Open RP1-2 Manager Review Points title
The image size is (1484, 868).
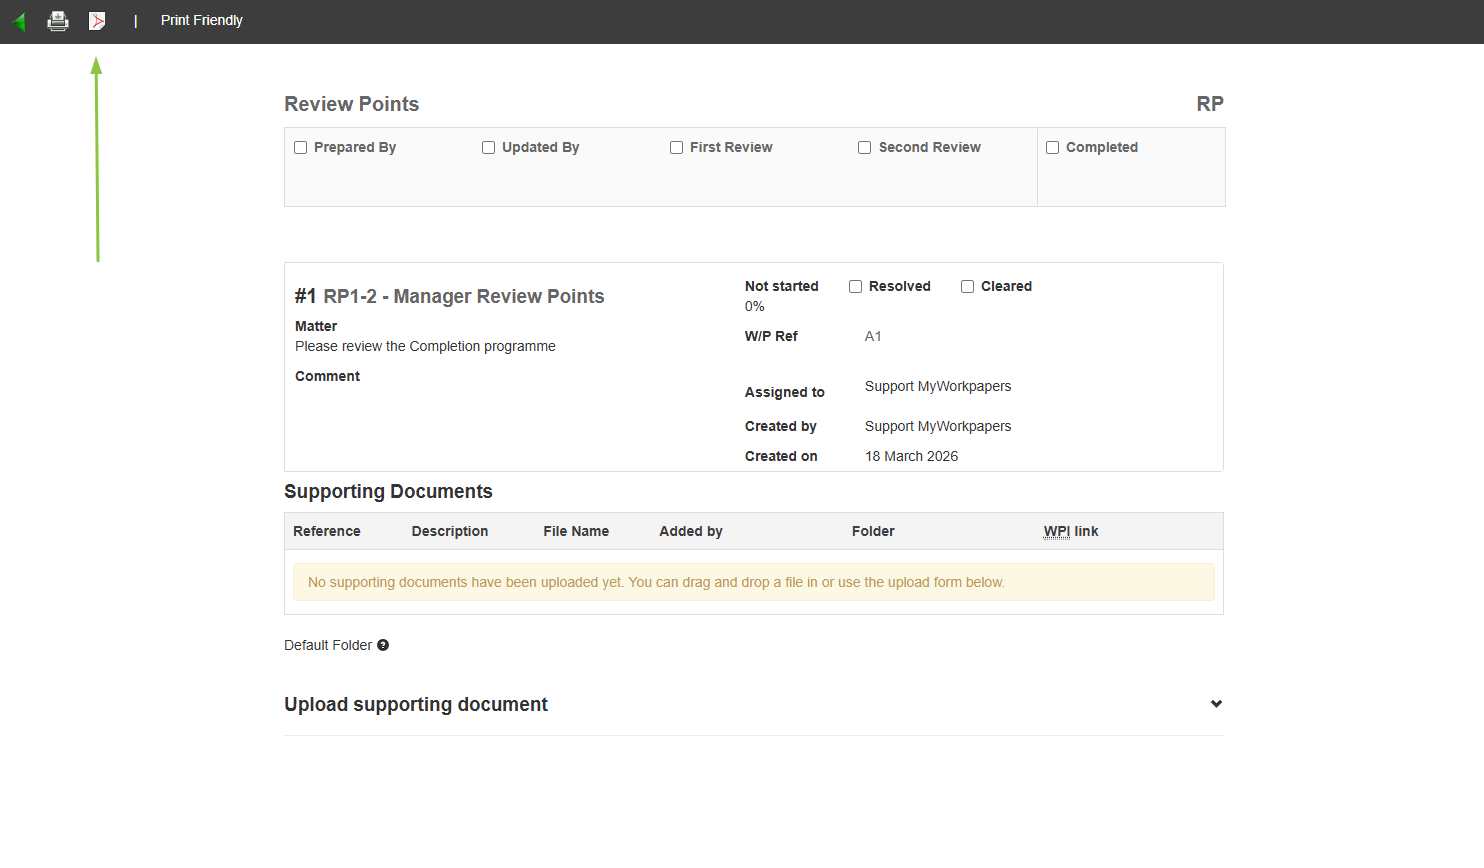[463, 297]
